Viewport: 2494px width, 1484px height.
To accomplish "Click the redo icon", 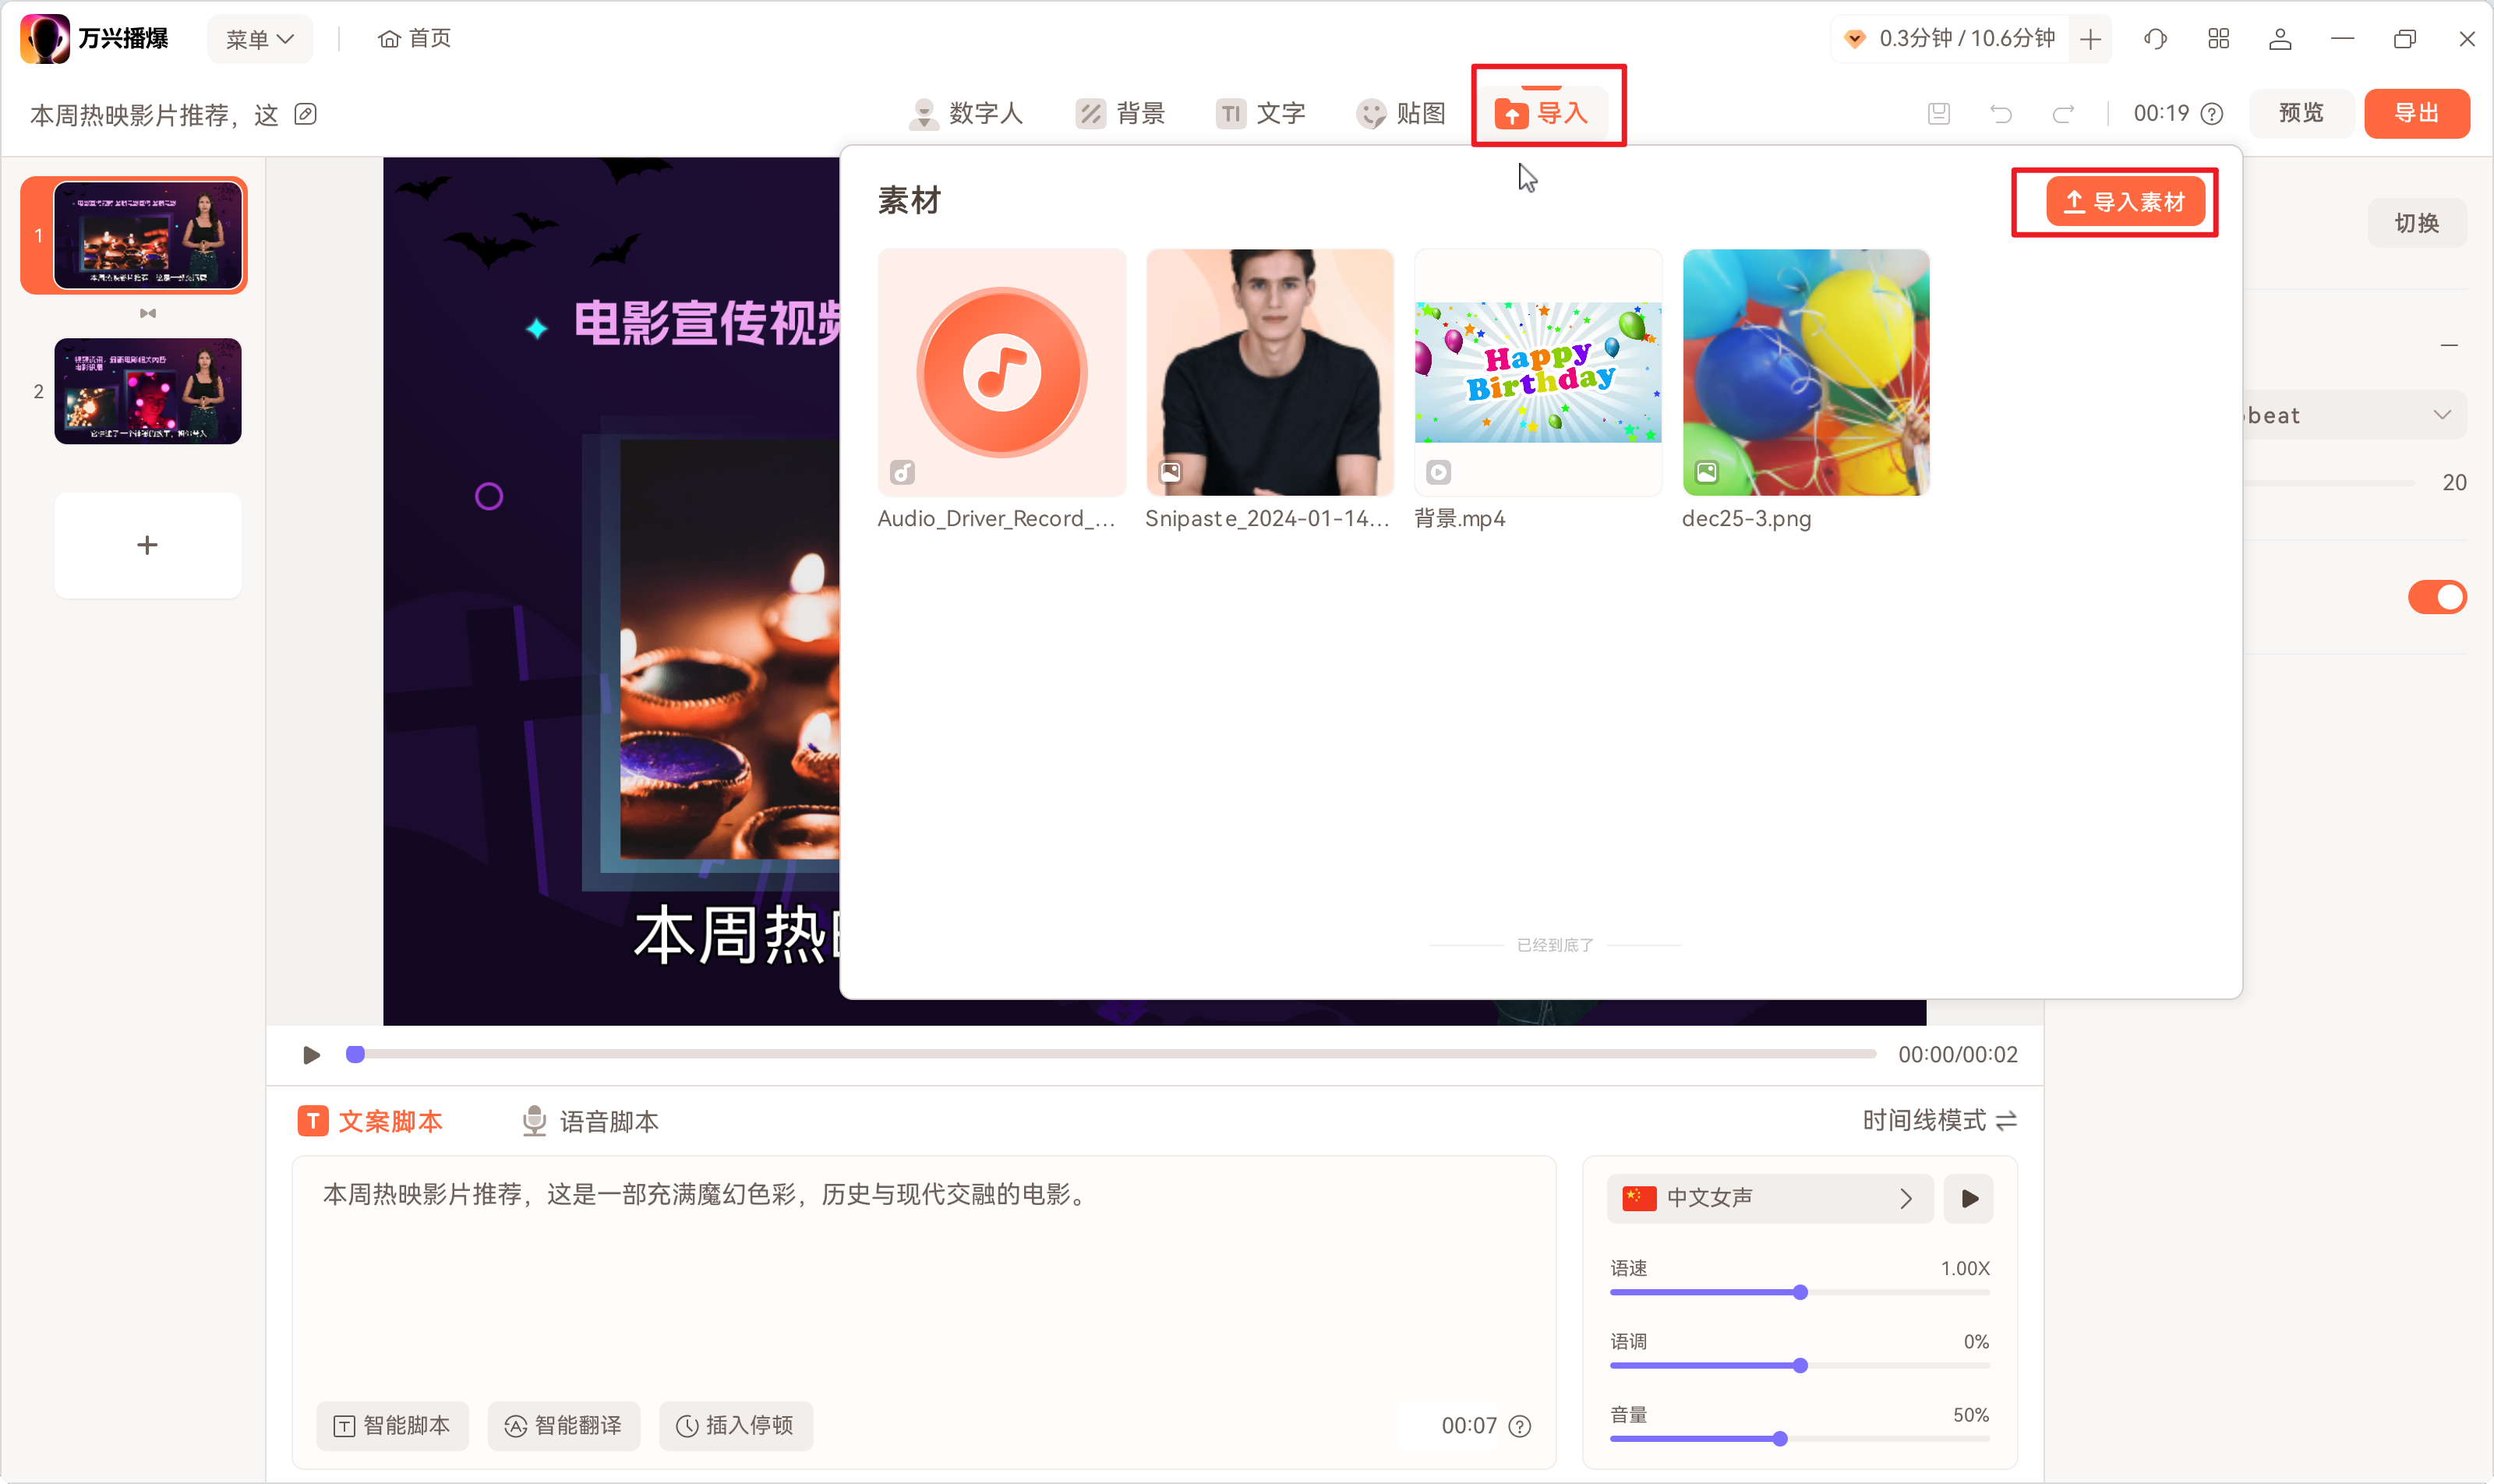I will click(x=2063, y=113).
